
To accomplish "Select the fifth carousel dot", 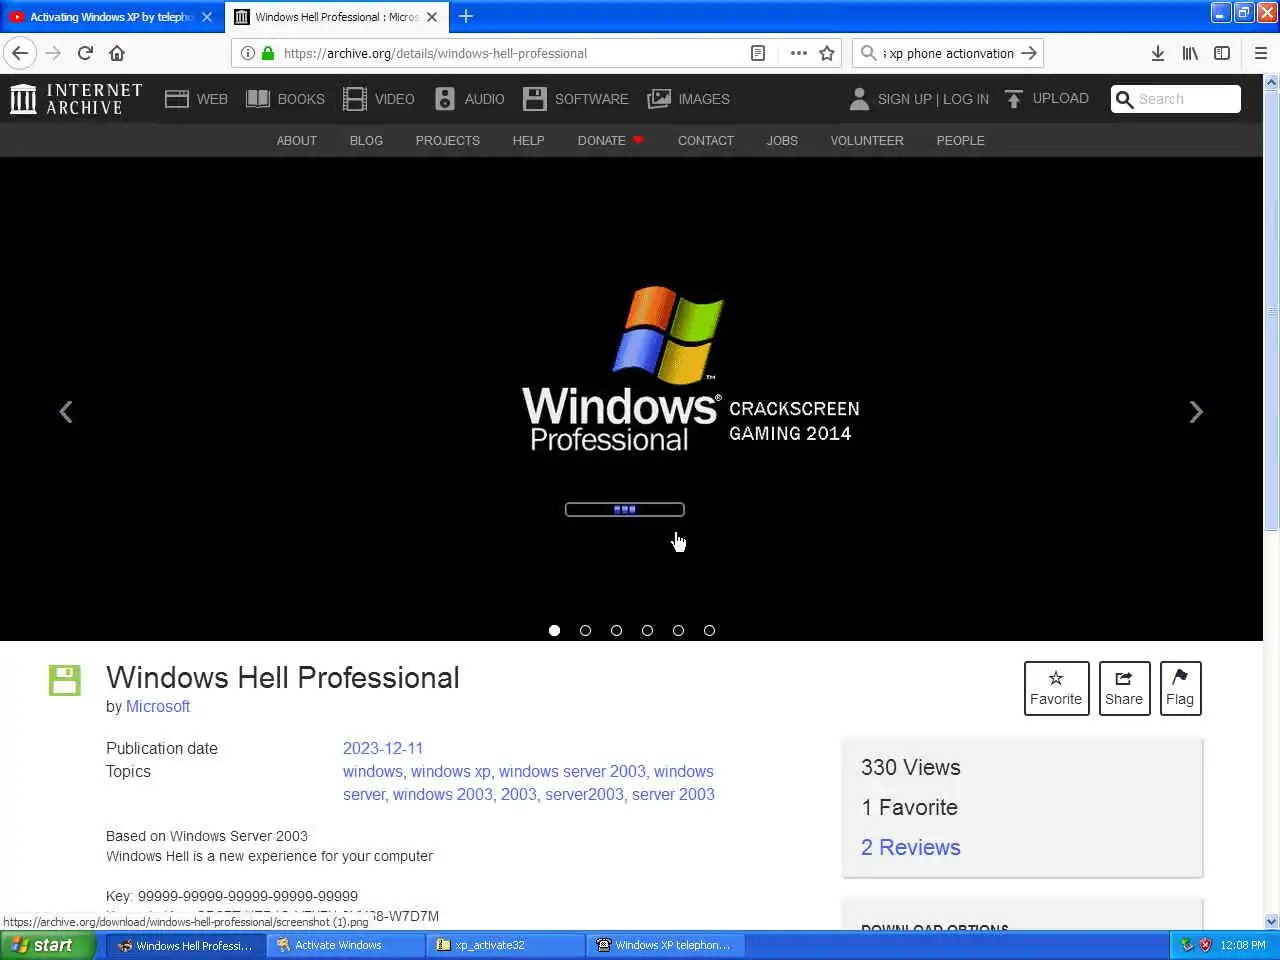I will (679, 630).
